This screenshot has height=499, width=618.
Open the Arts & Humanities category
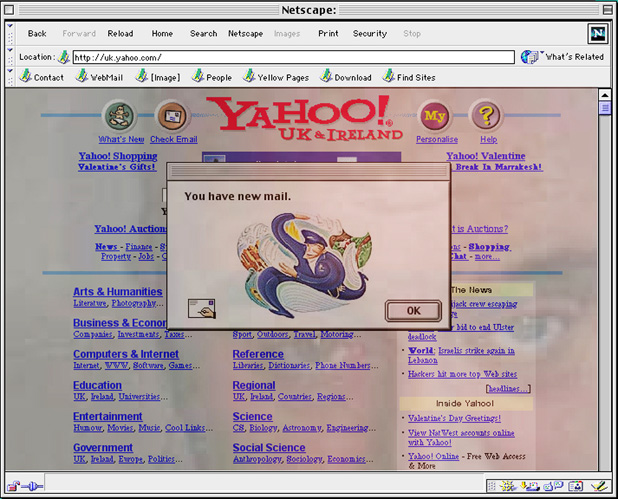(x=117, y=292)
